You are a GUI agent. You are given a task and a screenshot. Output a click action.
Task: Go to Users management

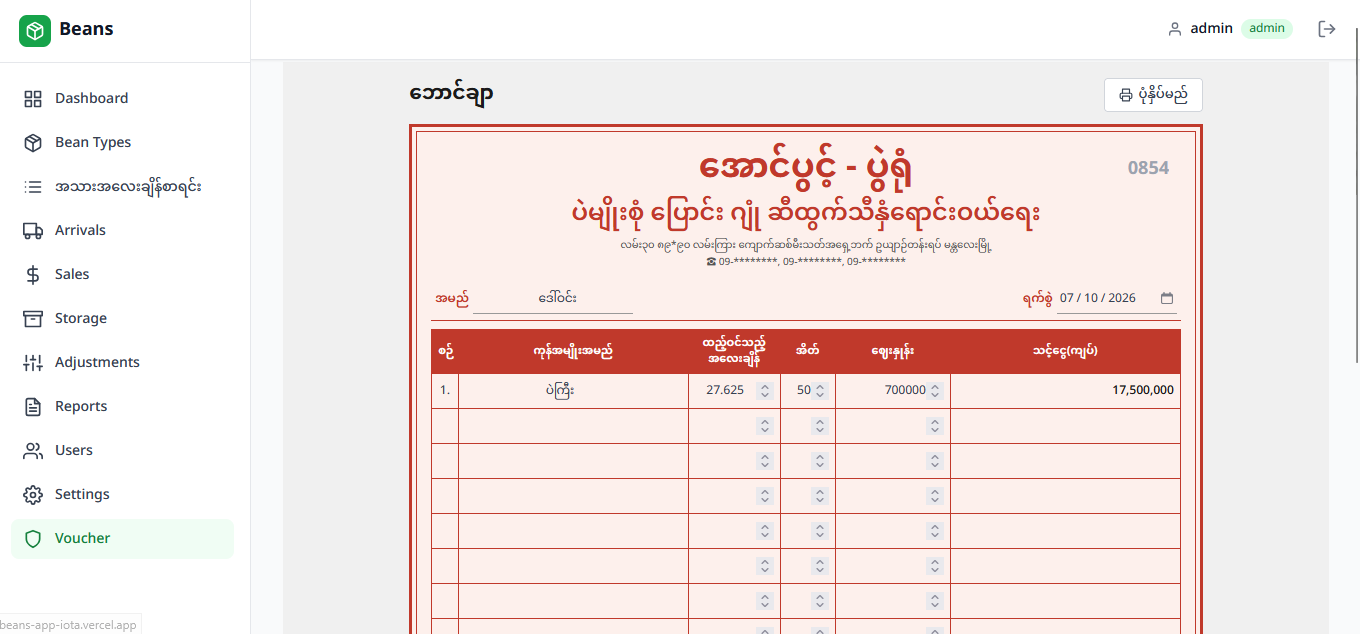click(122, 450)
